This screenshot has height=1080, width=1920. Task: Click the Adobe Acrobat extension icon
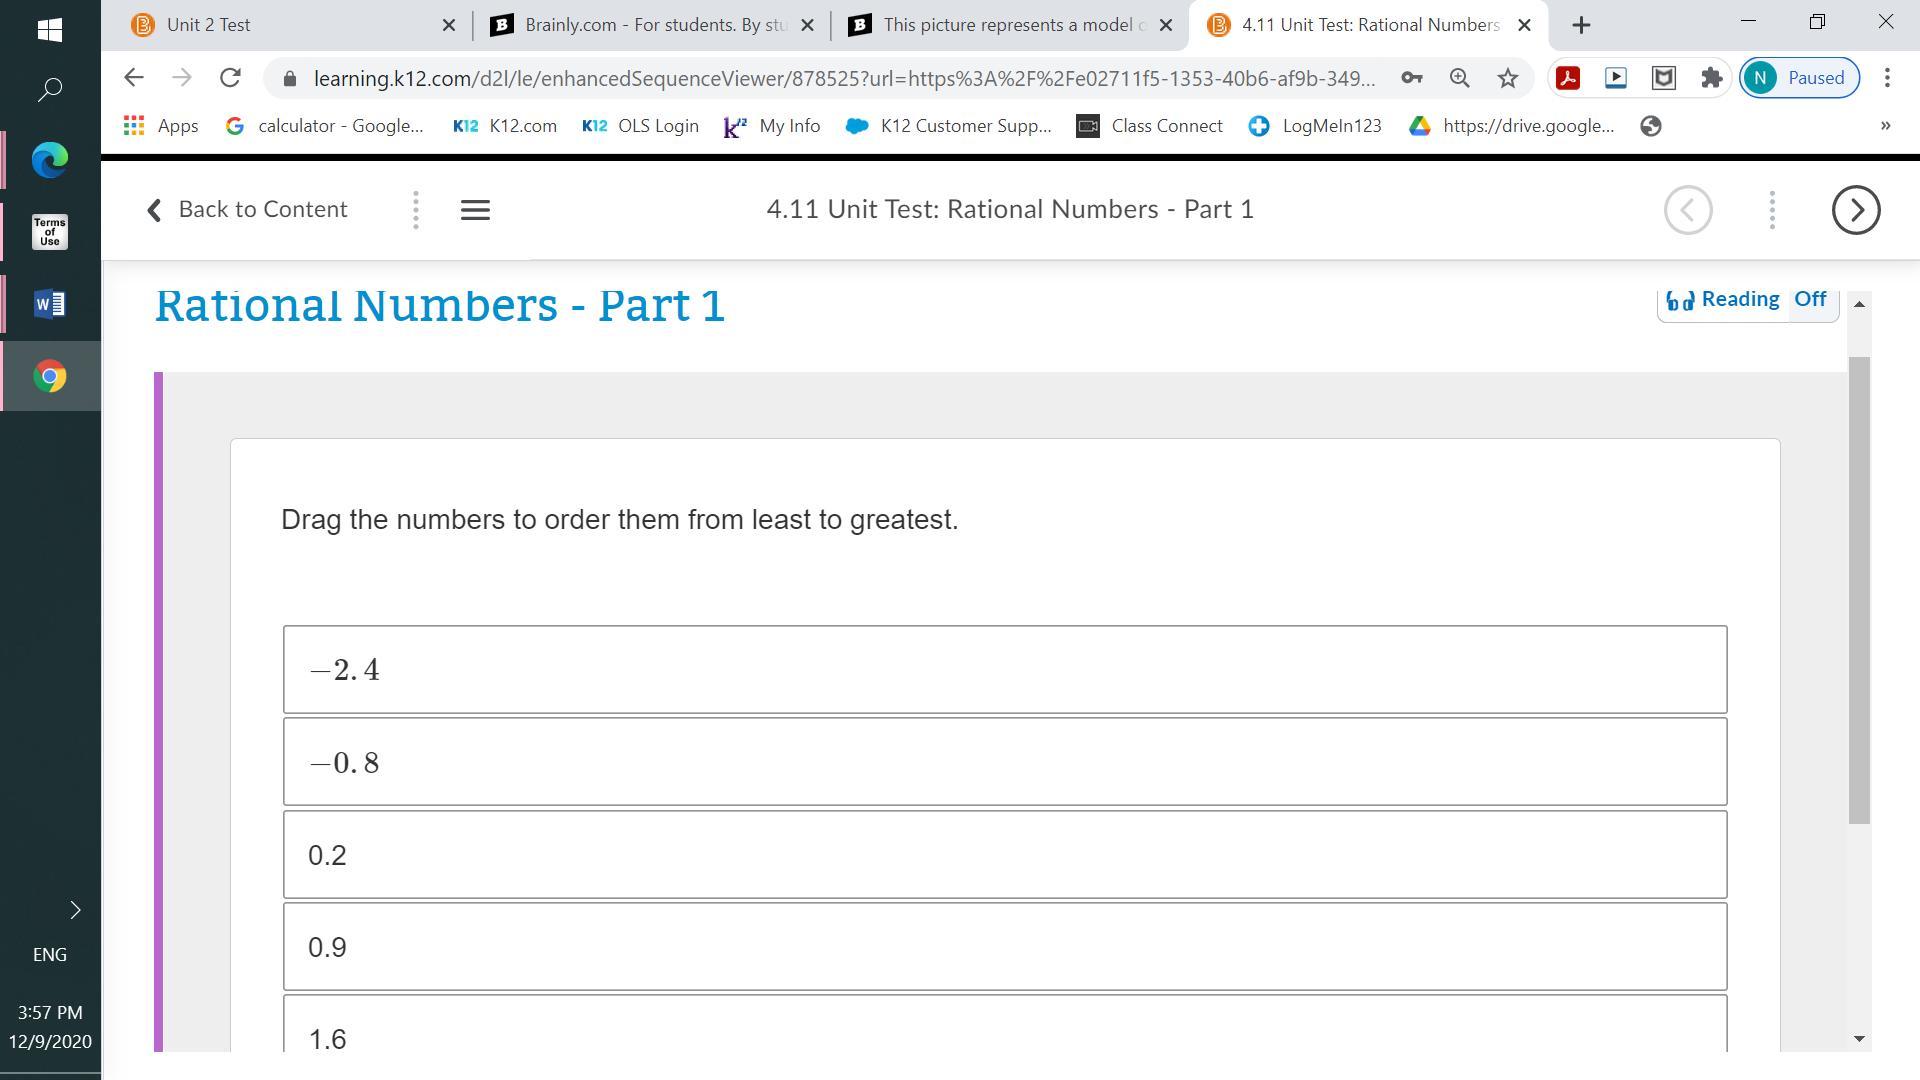click(x=1567, y=78)
